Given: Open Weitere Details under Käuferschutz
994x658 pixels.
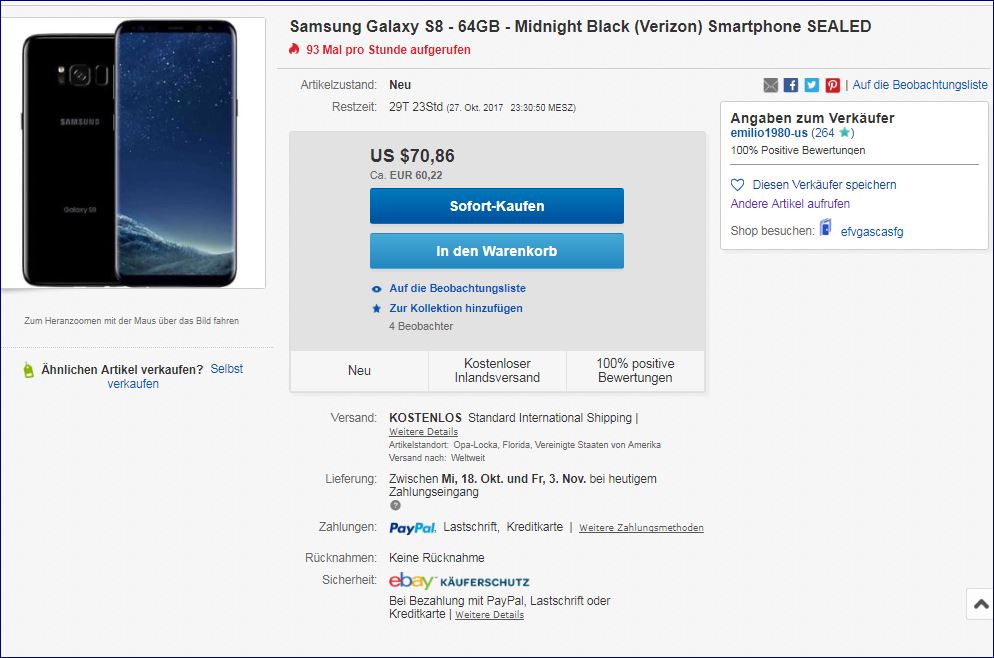Looking at the screenshot, I should pos(489,615).
